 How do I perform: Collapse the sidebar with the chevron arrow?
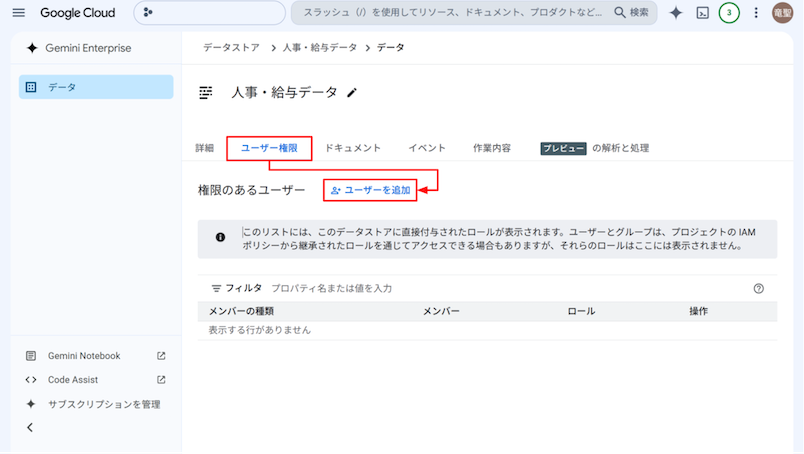30,428
